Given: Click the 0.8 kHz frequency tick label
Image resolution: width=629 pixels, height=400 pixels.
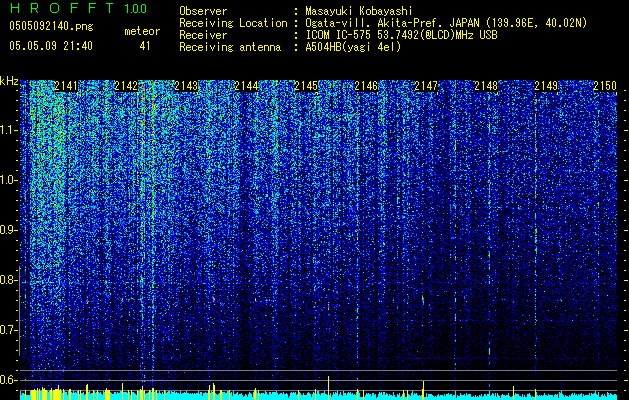Looking at the screenshot, I should point(8,280).
